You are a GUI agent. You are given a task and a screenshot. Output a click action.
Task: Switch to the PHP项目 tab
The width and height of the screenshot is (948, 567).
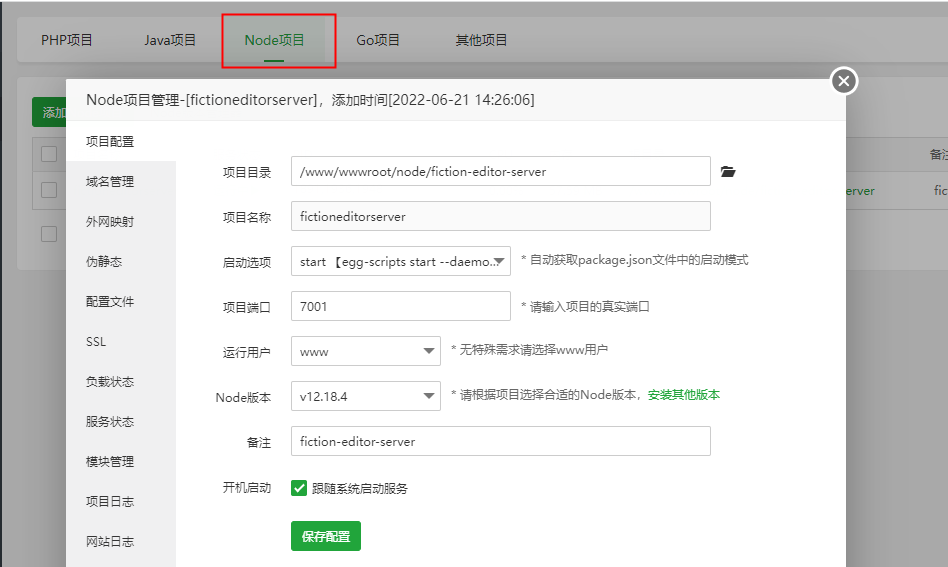67,41
